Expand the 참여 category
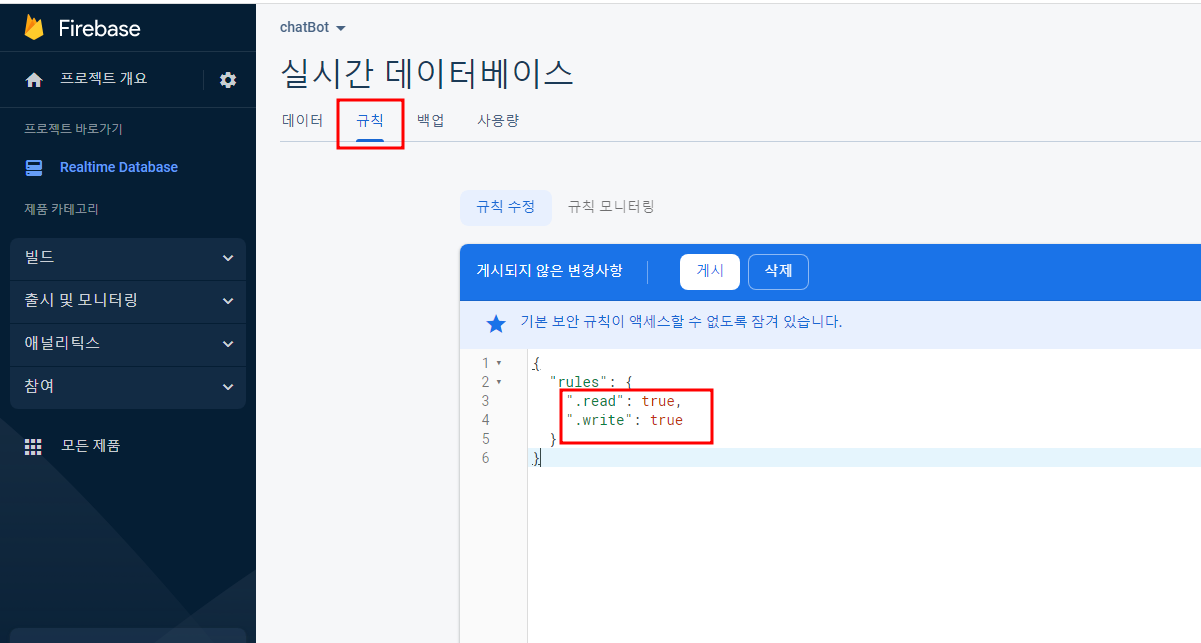 tap(128, 386)
